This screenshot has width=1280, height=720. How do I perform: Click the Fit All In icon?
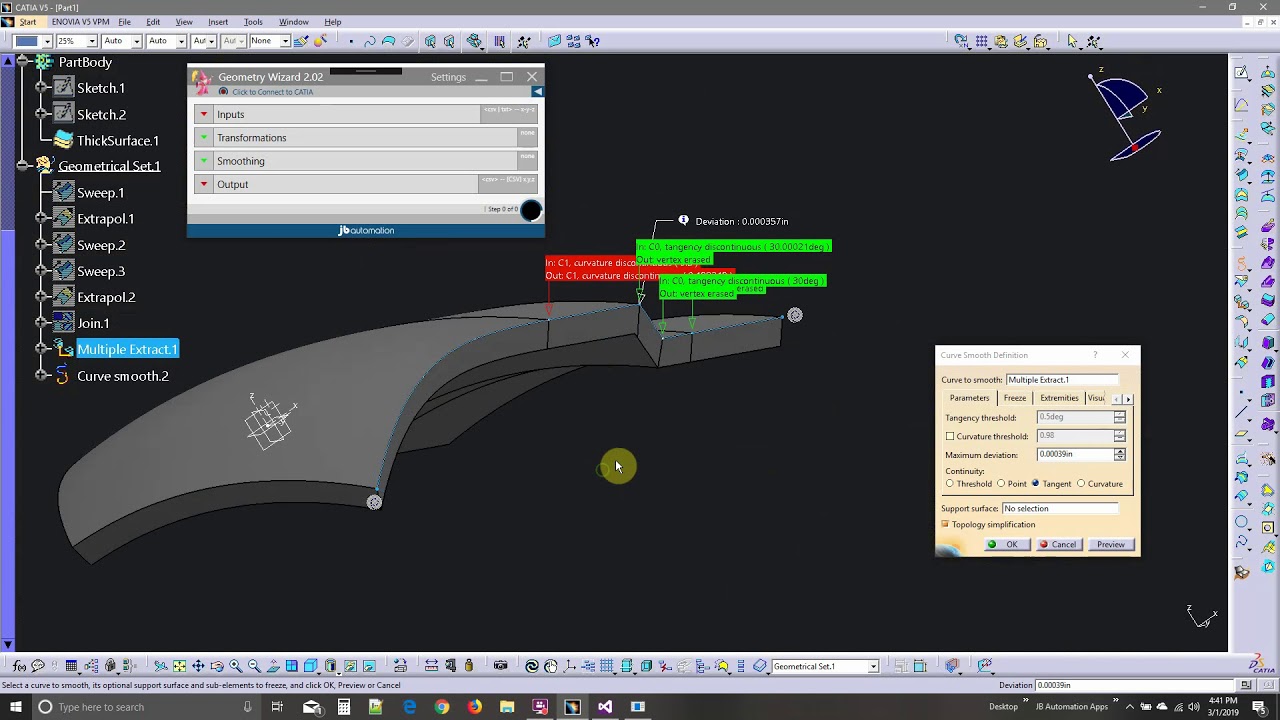point(179,666)
